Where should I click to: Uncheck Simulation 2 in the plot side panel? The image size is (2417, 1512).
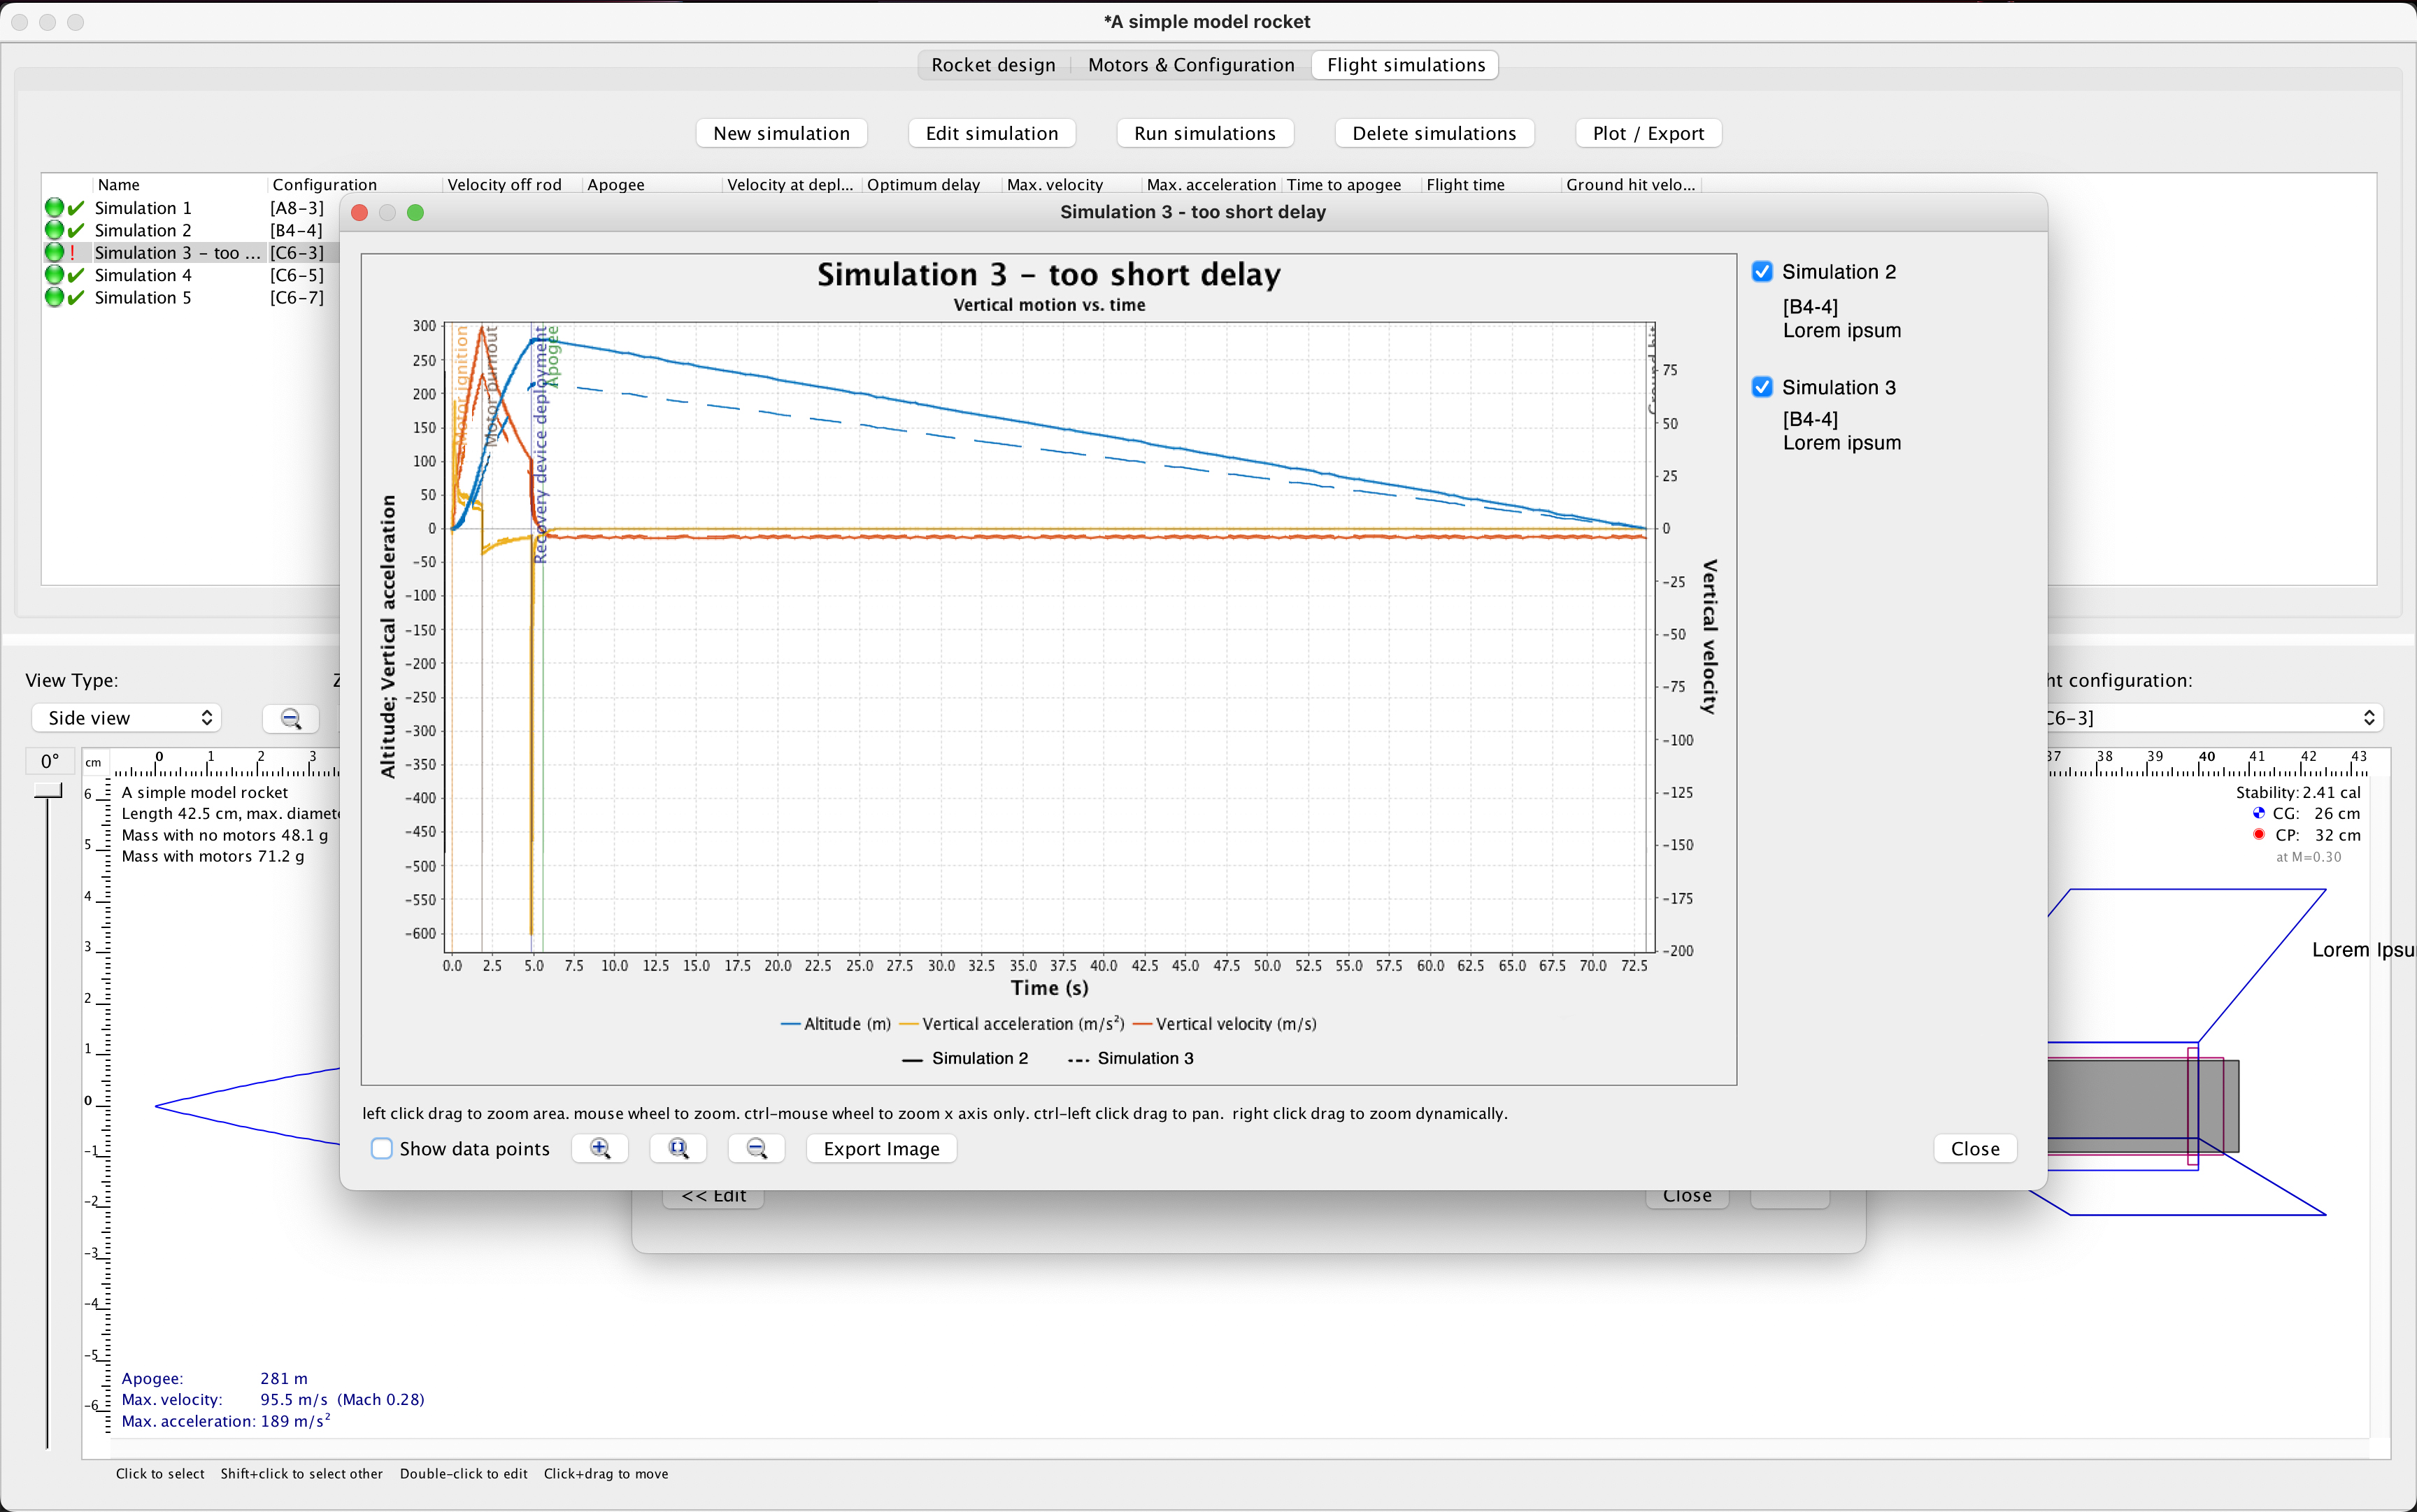pyautogui.click(x=1762, y=271)
